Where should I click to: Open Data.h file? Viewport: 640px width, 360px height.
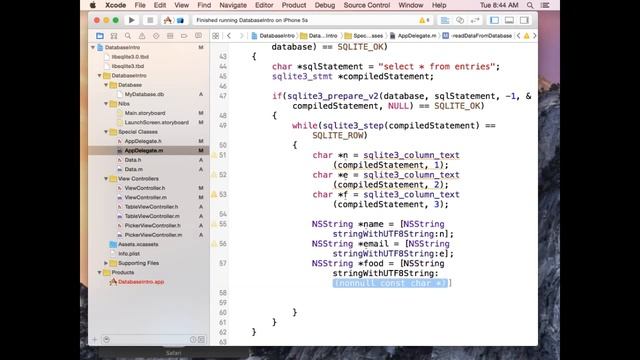pyautogui.click(x=133, y=160)
